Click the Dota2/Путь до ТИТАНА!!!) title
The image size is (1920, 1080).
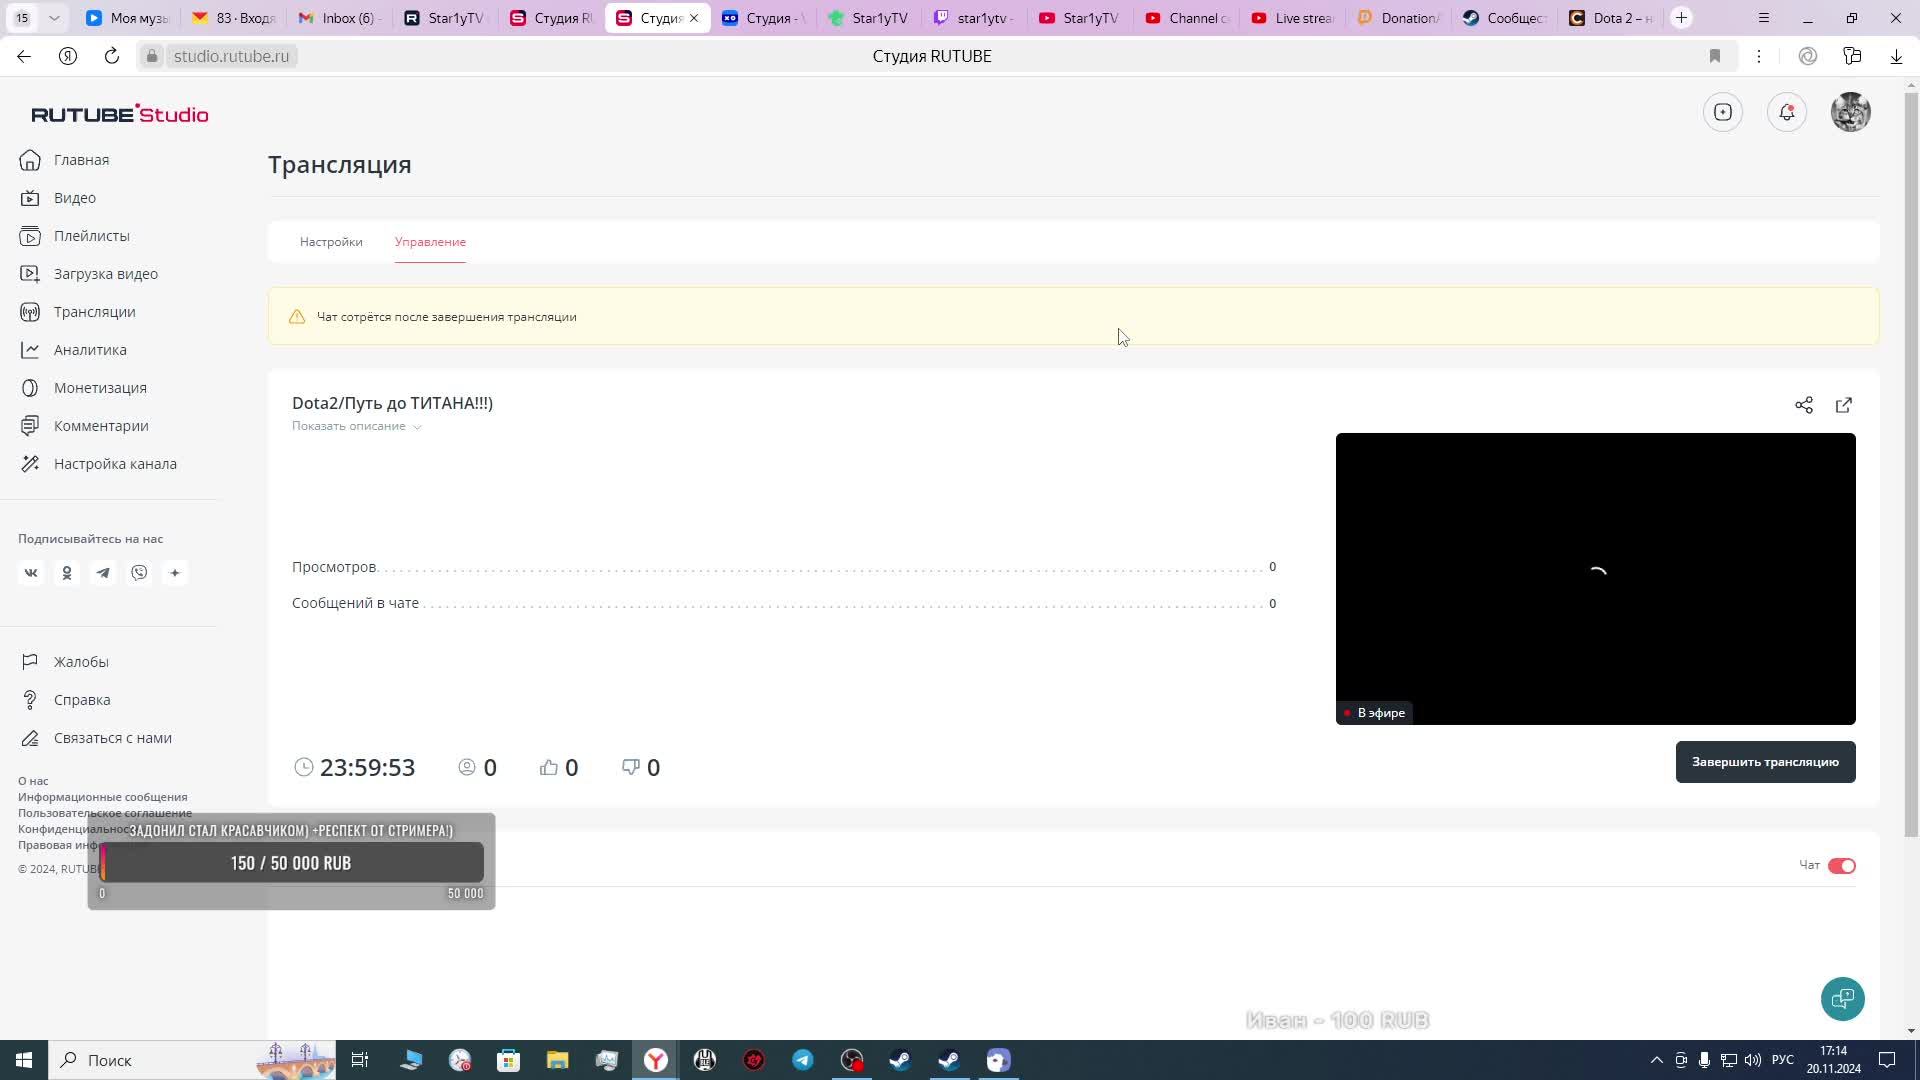click(x=392, y=403)
